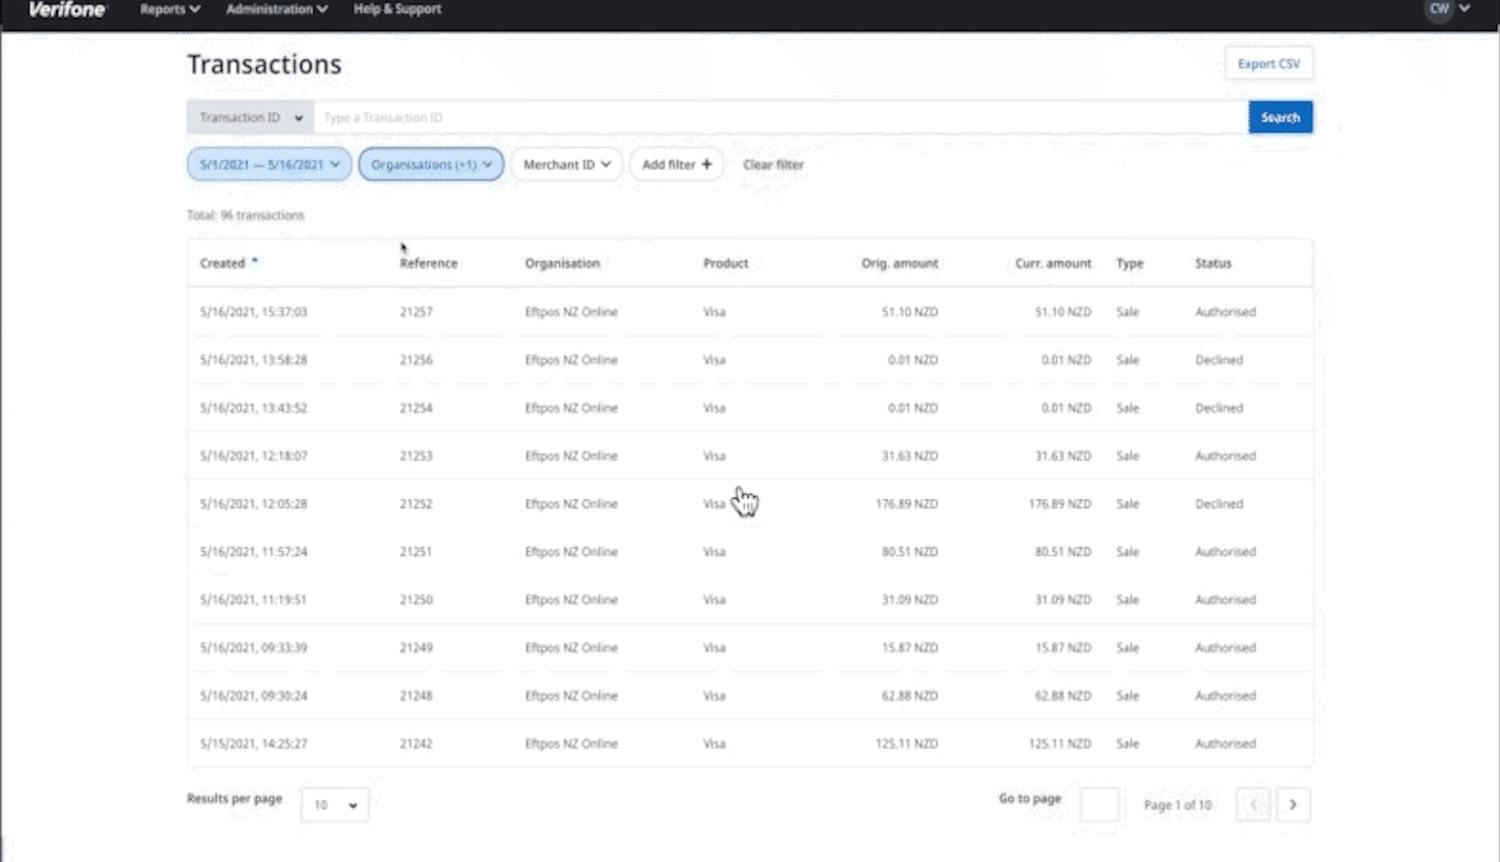Open the Transaction ID search type dropdown
1500x862 pixels.
tap(250, 117)
